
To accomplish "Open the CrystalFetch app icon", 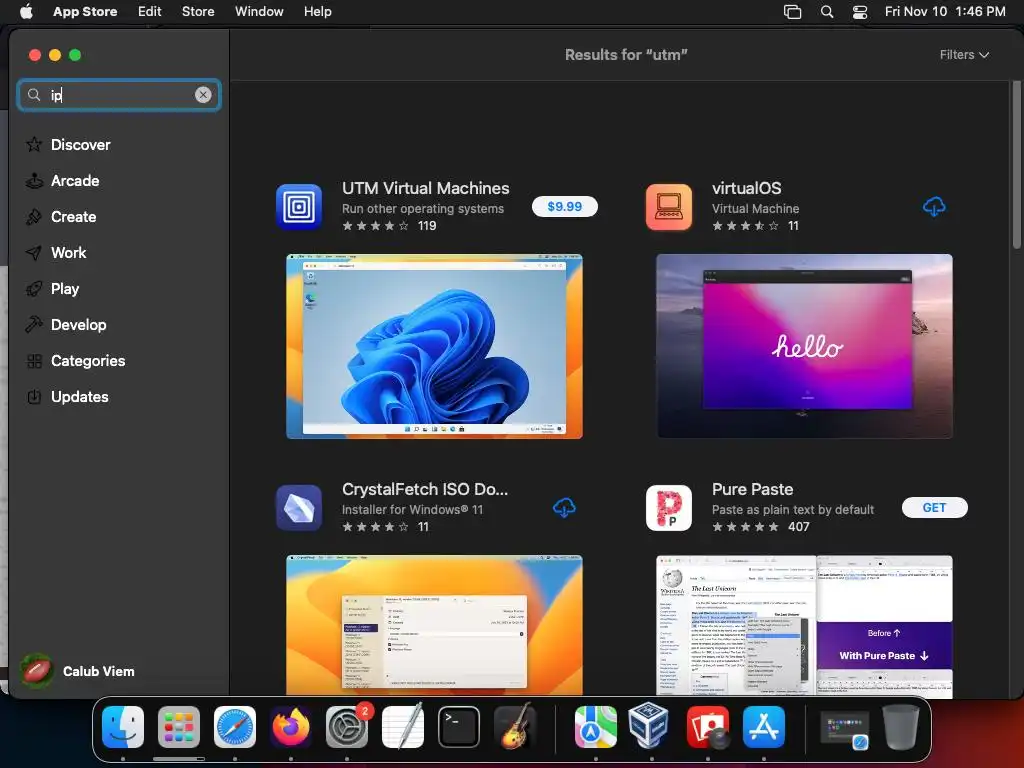I will tap(299, 507).
